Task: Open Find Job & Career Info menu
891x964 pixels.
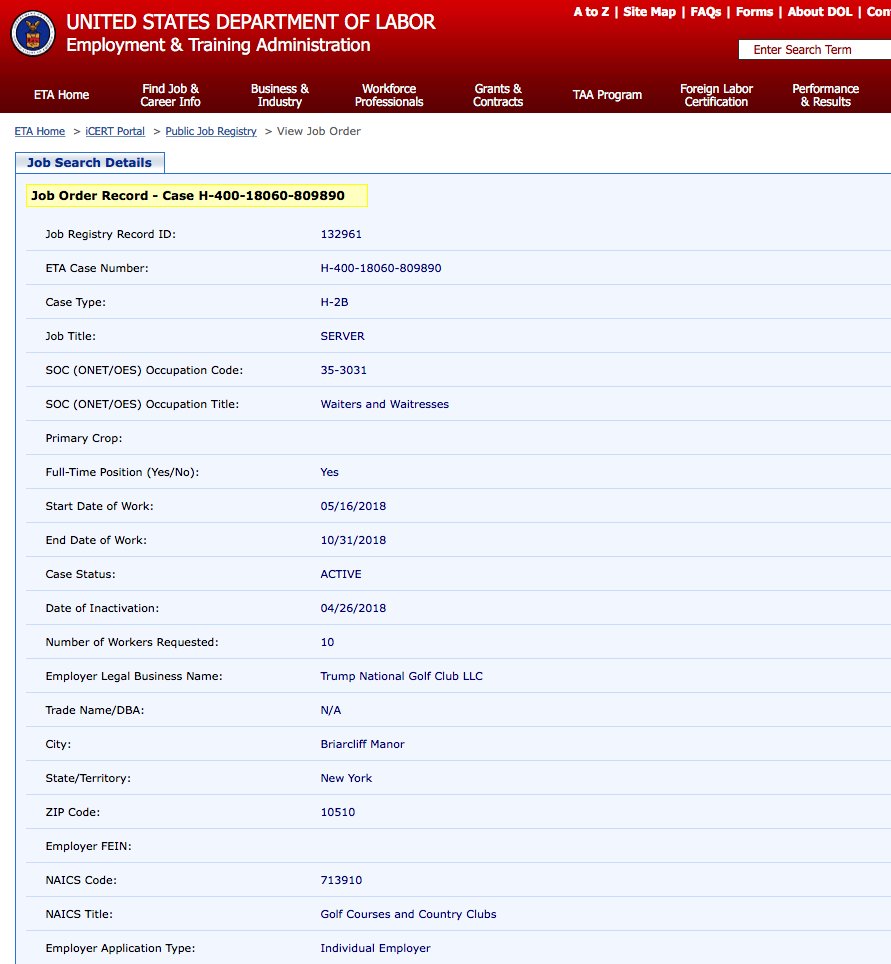Action: (x=170, y=95)
